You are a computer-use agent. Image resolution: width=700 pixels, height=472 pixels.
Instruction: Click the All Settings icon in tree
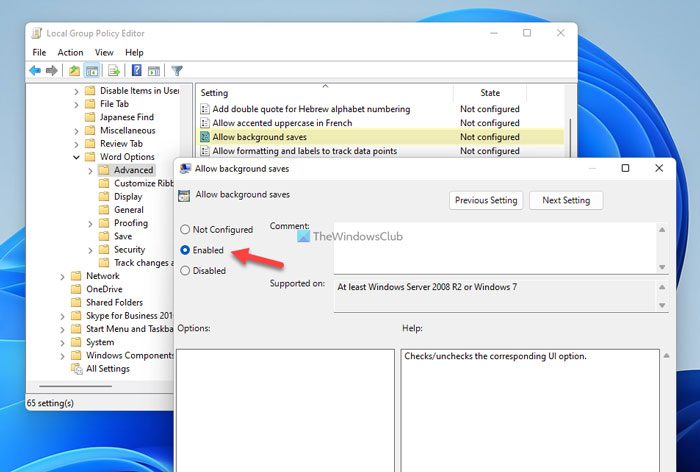tap(77, 369)
